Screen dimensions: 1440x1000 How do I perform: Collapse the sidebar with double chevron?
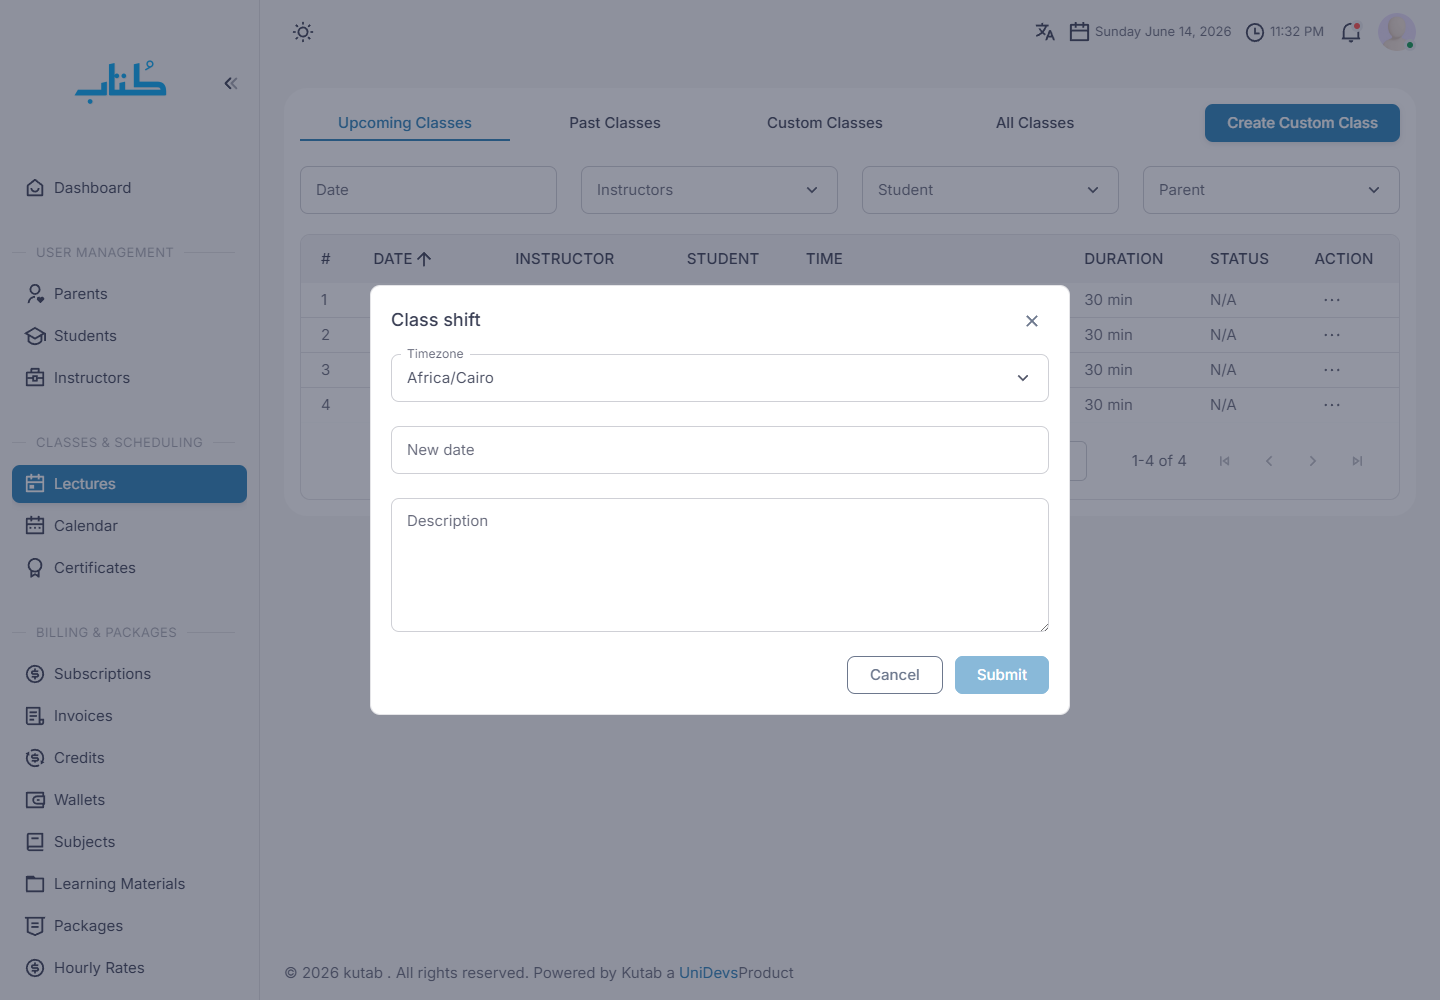(231, 83)
